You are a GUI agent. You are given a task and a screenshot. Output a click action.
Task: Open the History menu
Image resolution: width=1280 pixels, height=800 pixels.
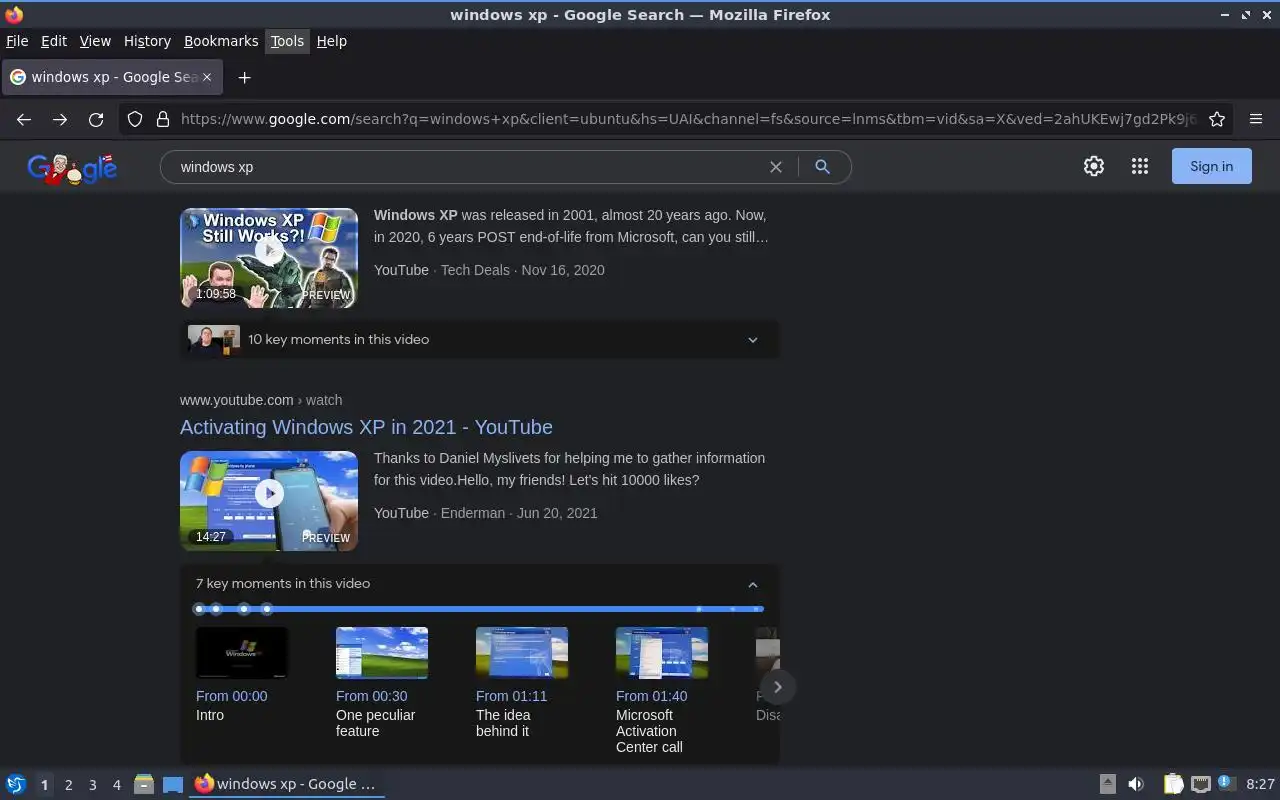pyautogui.click(x=147, y=41)
